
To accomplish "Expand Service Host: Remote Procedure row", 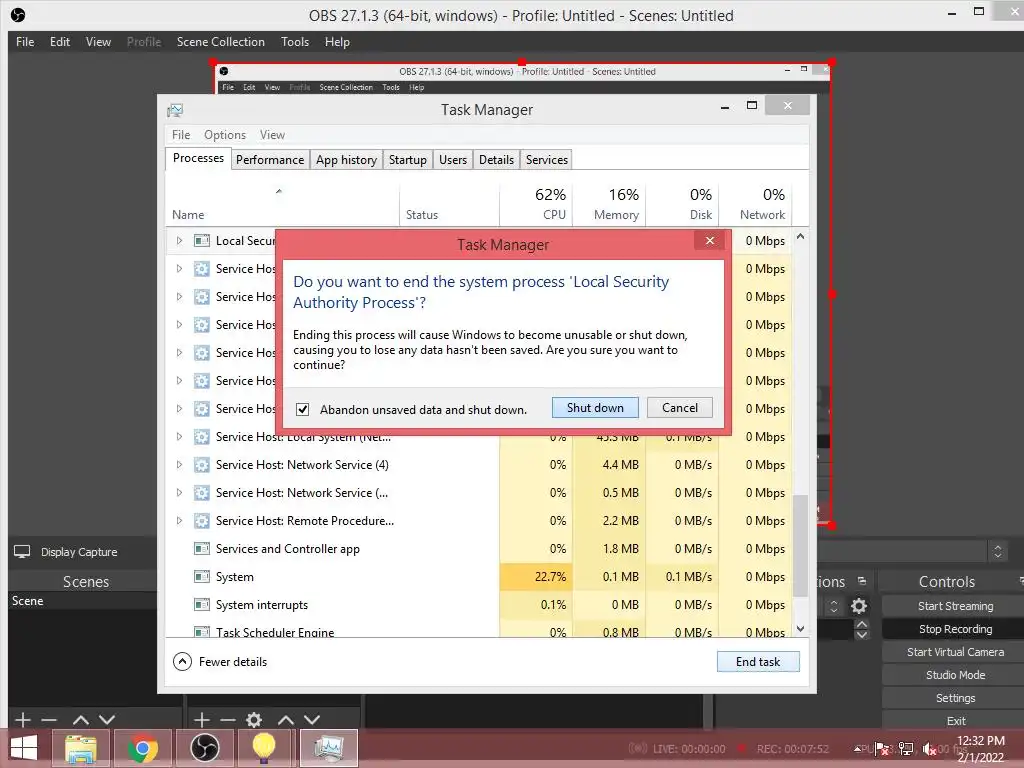I will coord(179,520).
